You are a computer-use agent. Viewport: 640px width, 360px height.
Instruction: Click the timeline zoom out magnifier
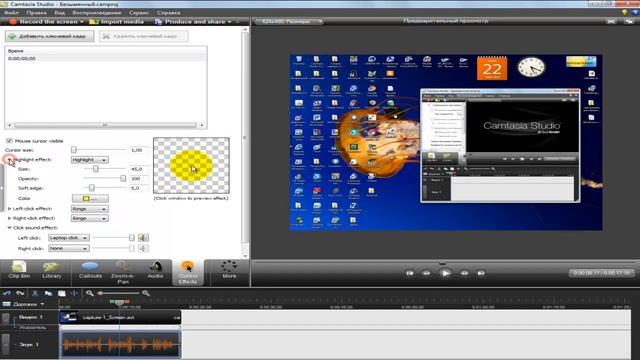click(90, 293)
